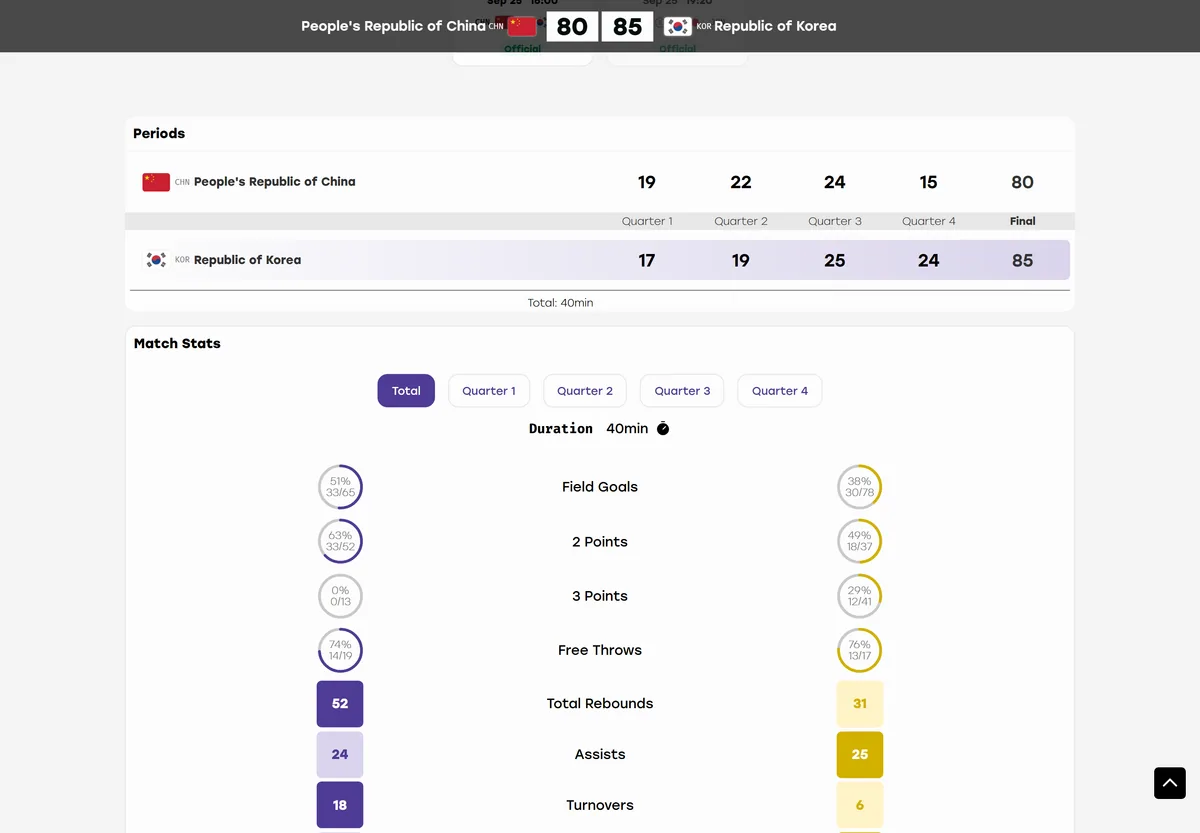The height and width of the screenshot is (833, 1200).
Task: Click China's Total Rebounds 52 box
Action: pyautogui.click(x=340, y=704)
